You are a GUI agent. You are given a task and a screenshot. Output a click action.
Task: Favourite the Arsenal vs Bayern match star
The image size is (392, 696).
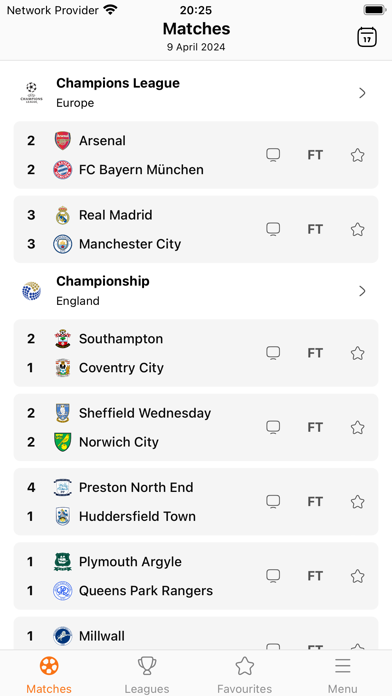(357, 155)
